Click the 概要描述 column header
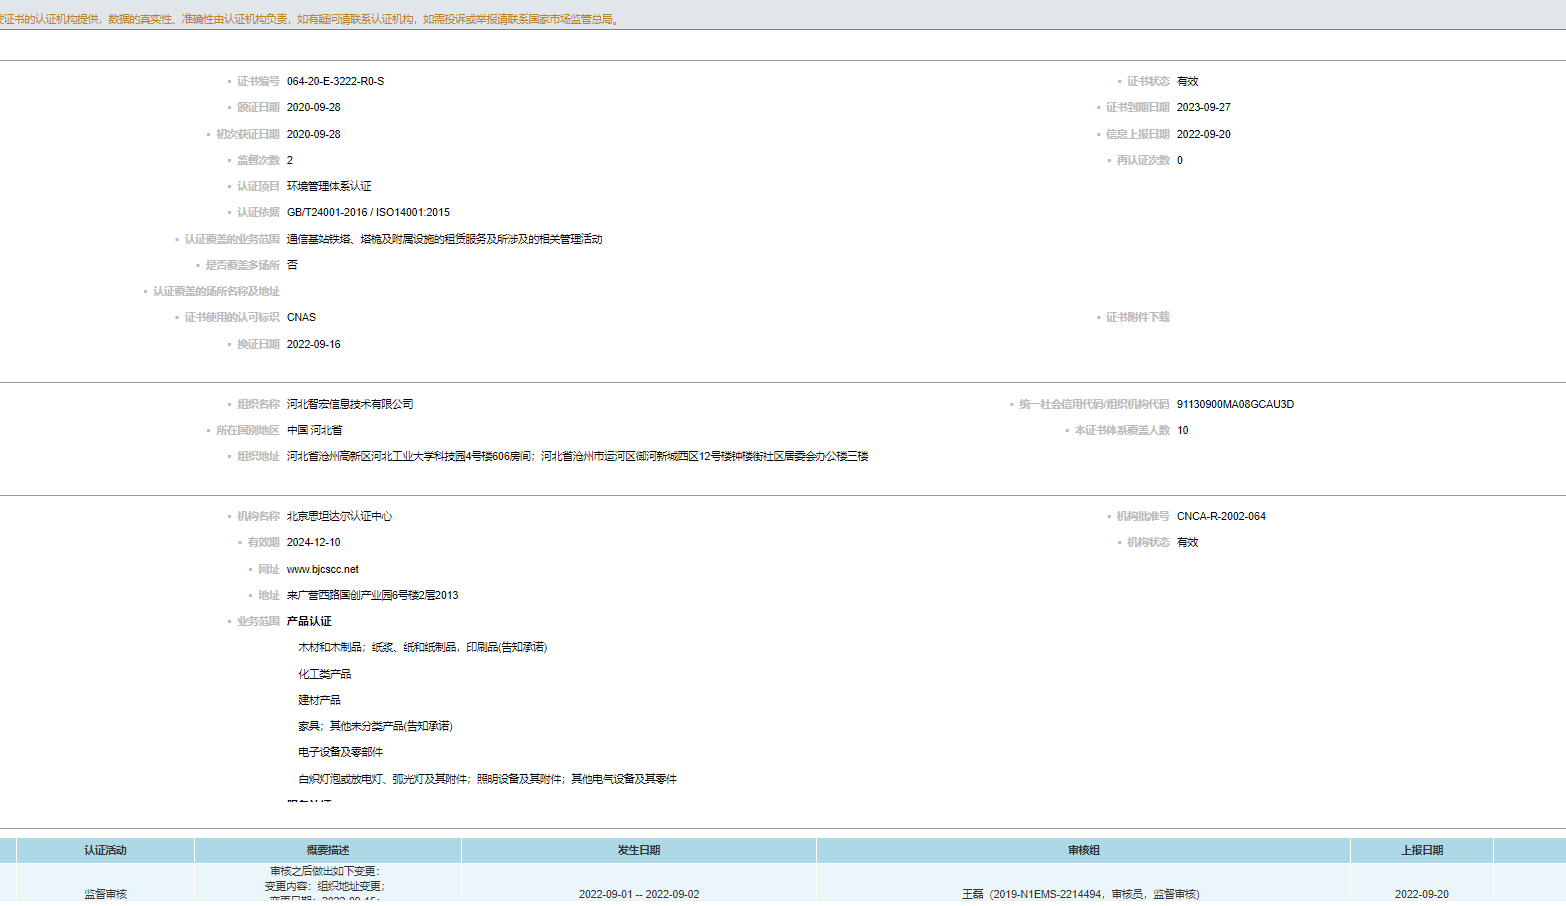The width and height of the screenshot is (1566, 906). pyautogui.click(x=328, y=850)
